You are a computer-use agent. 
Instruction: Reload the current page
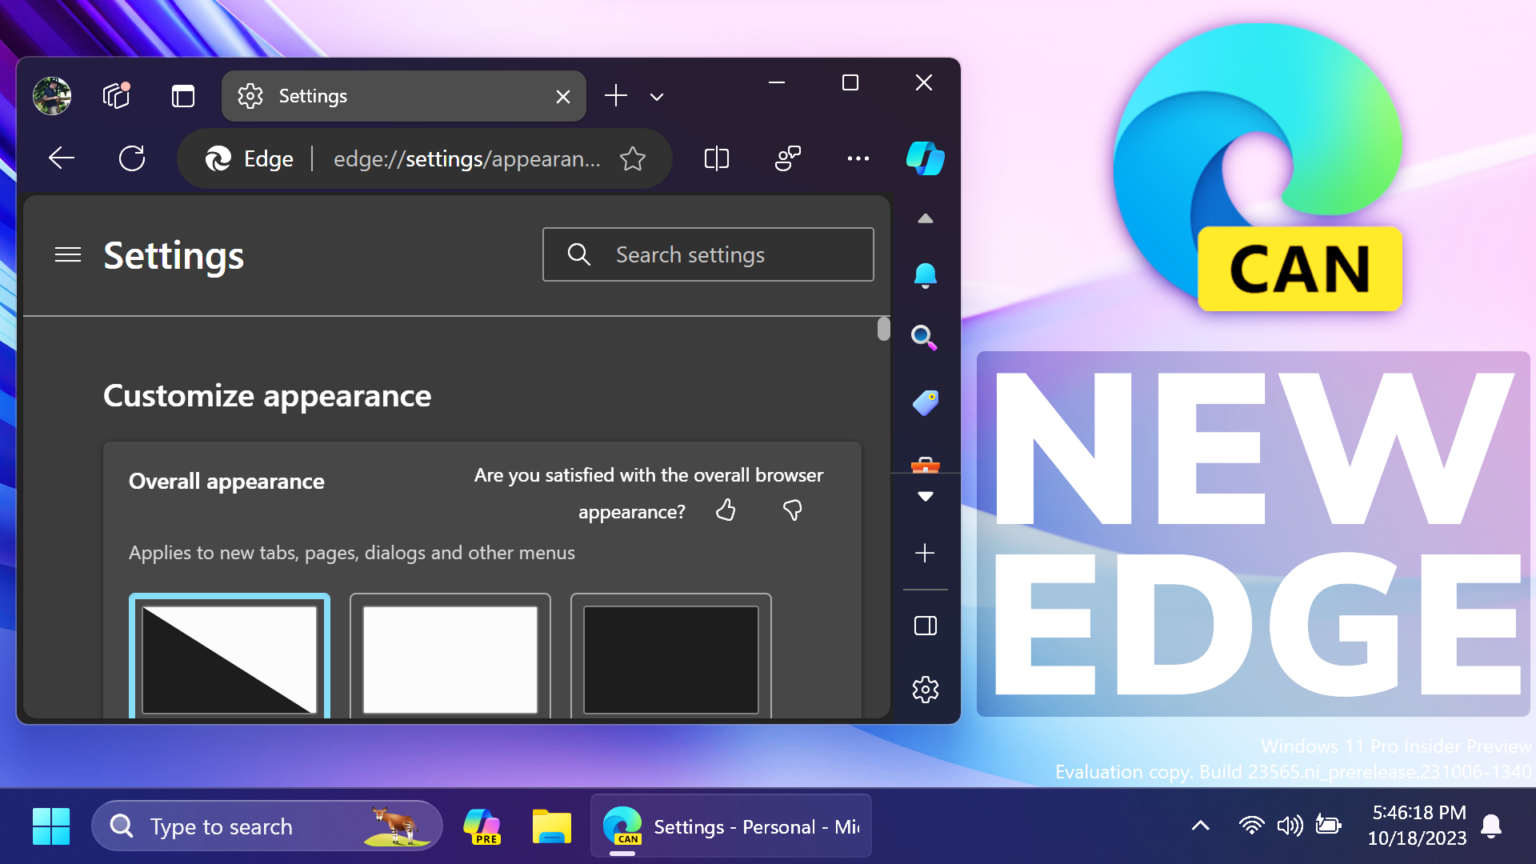(x=131, y=158)
